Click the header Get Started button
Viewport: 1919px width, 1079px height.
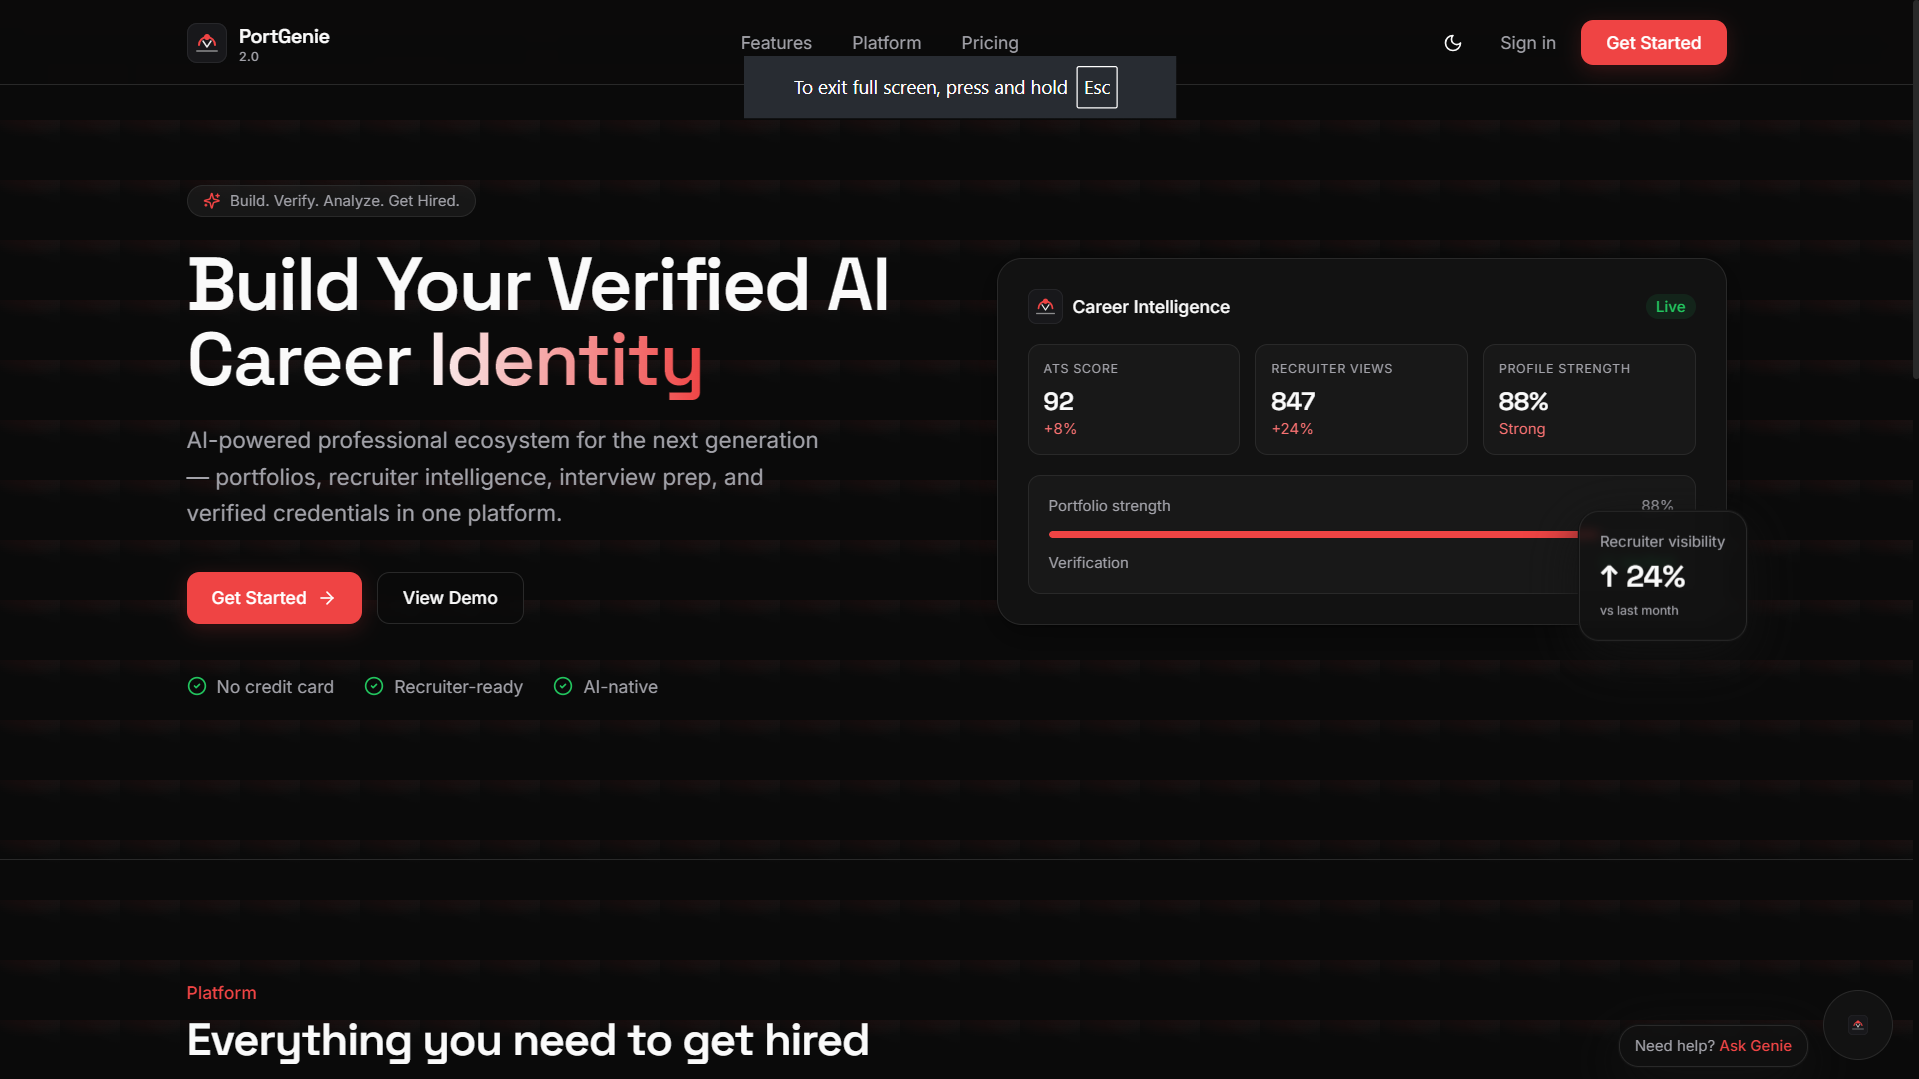pos(1653,43)
